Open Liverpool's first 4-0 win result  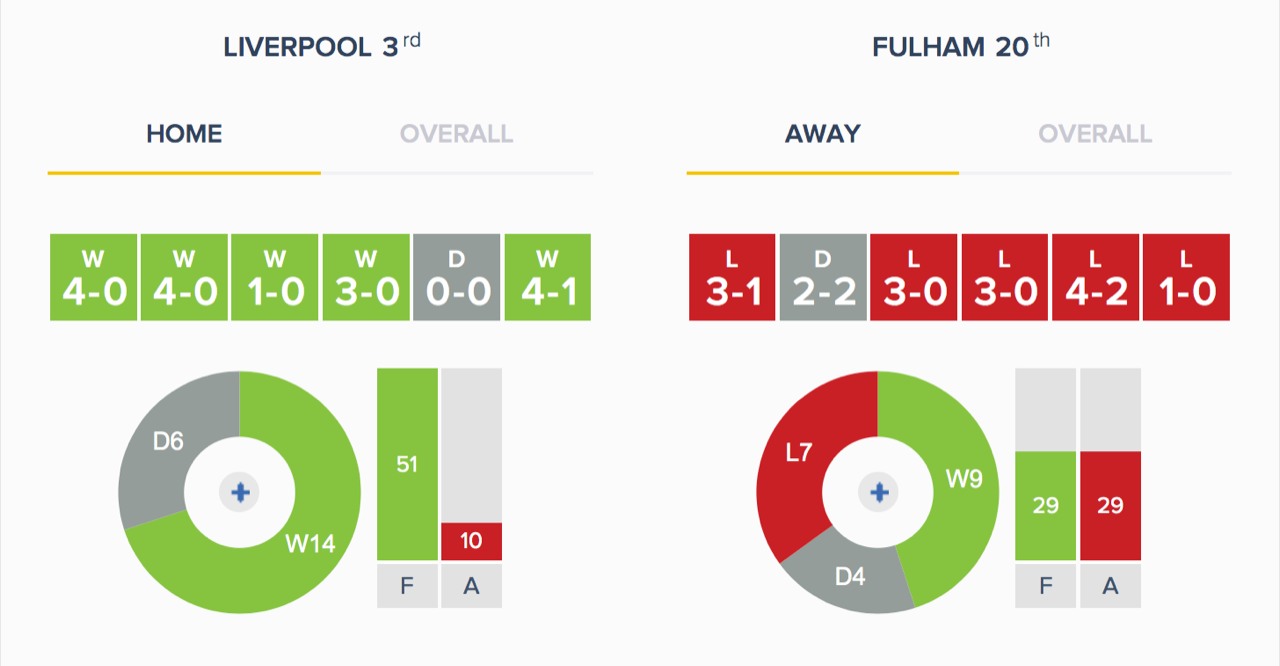pyautogui.click(x=93, y=277)
